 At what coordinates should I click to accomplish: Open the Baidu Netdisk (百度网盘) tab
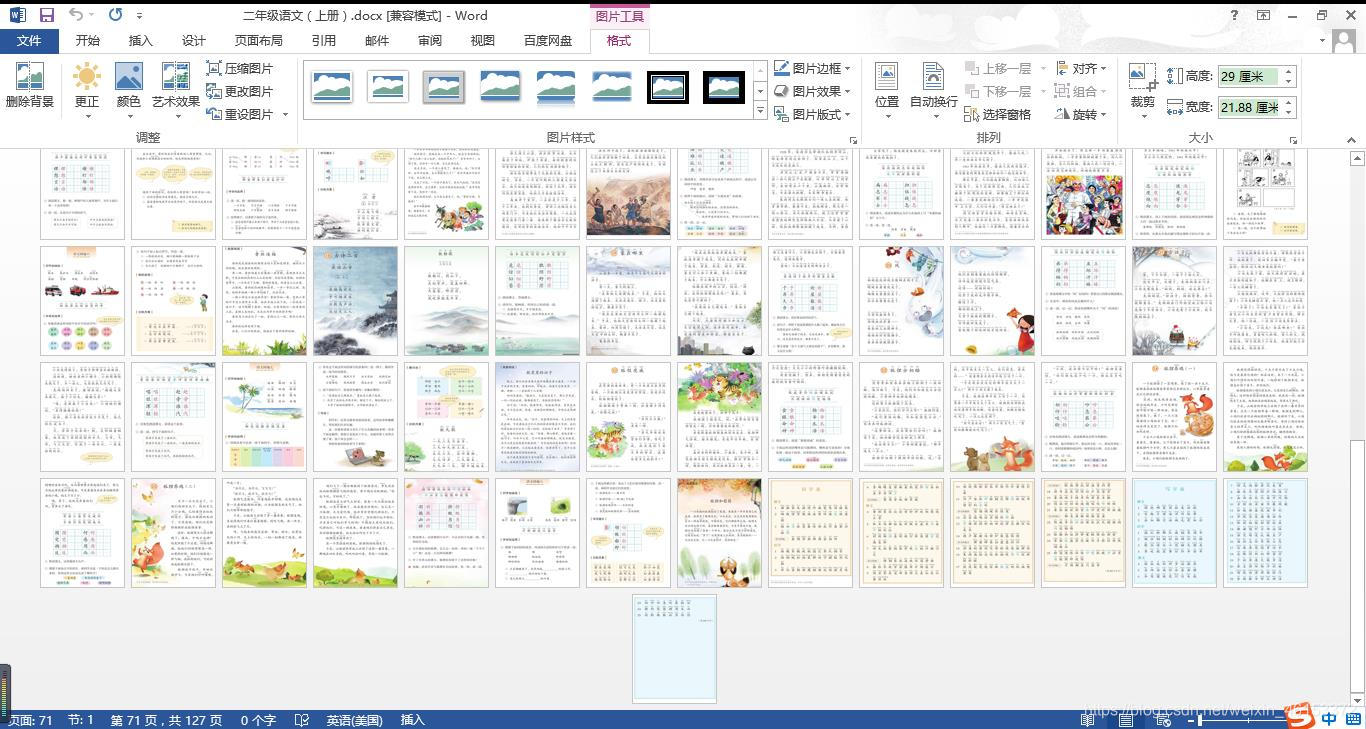[548, 41]
